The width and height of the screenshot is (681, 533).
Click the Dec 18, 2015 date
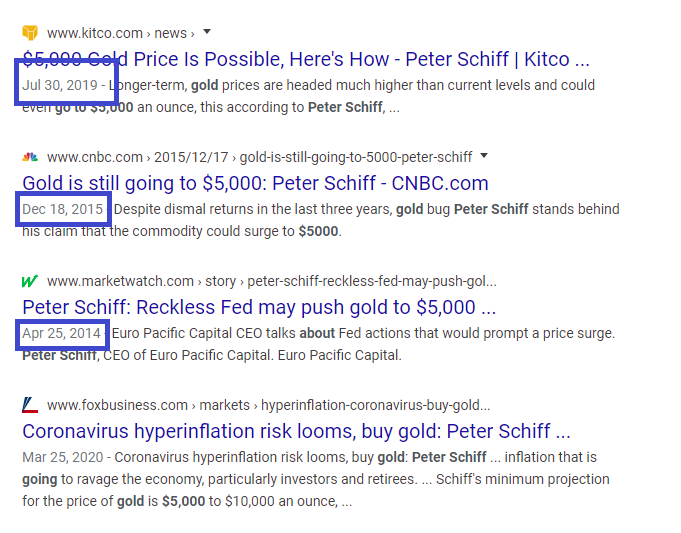(63, 209)
